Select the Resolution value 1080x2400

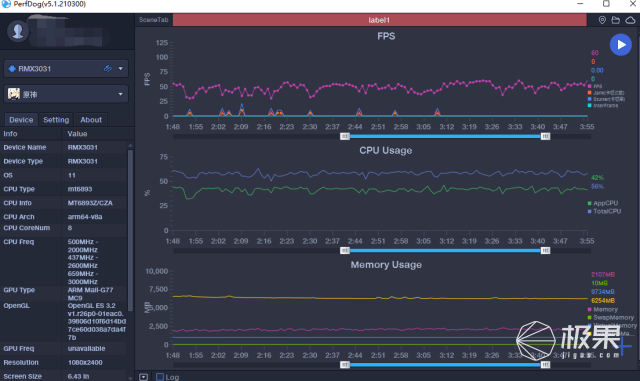pyautogui.click(x=85, y=362)
